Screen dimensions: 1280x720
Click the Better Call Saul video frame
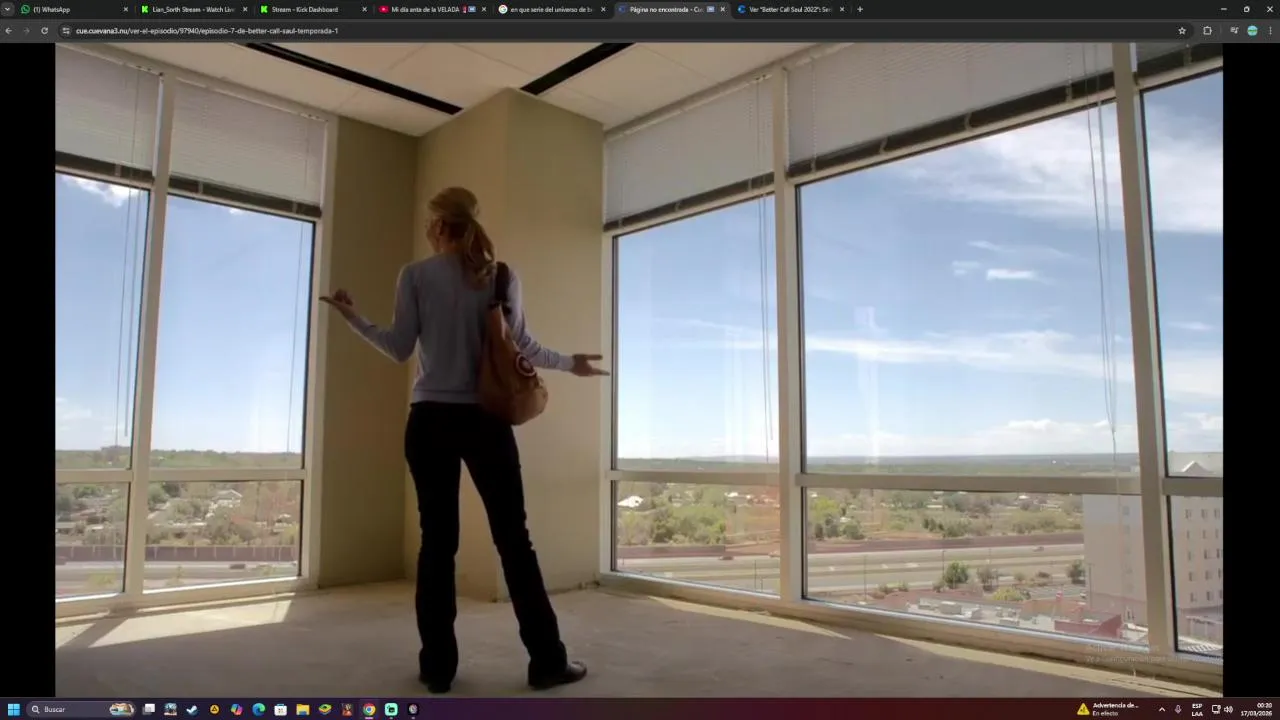(639, 369)
